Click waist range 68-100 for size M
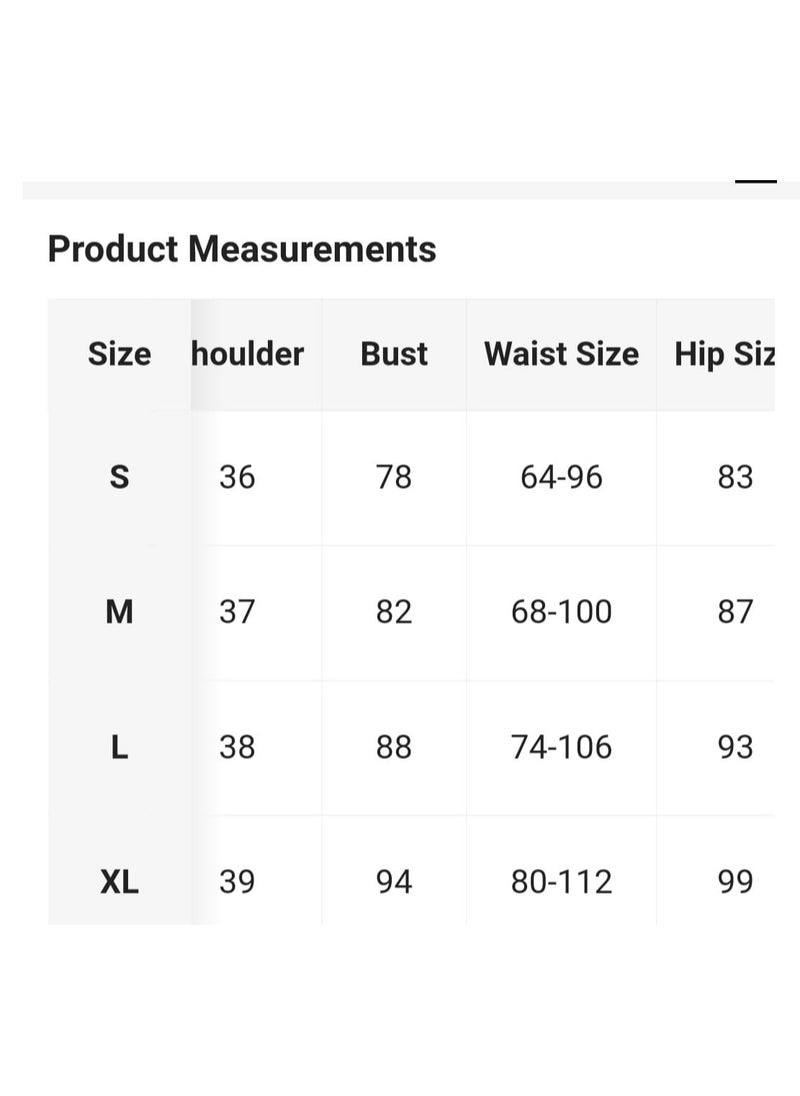This screenshot has width=800, height=1096. point(562,612)
